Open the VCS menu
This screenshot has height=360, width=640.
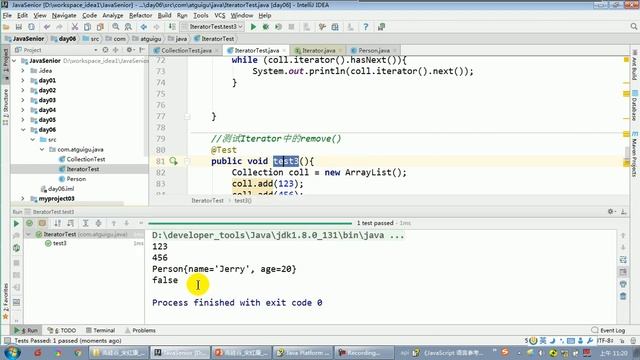pyautogui.click(x=220, y=15)
